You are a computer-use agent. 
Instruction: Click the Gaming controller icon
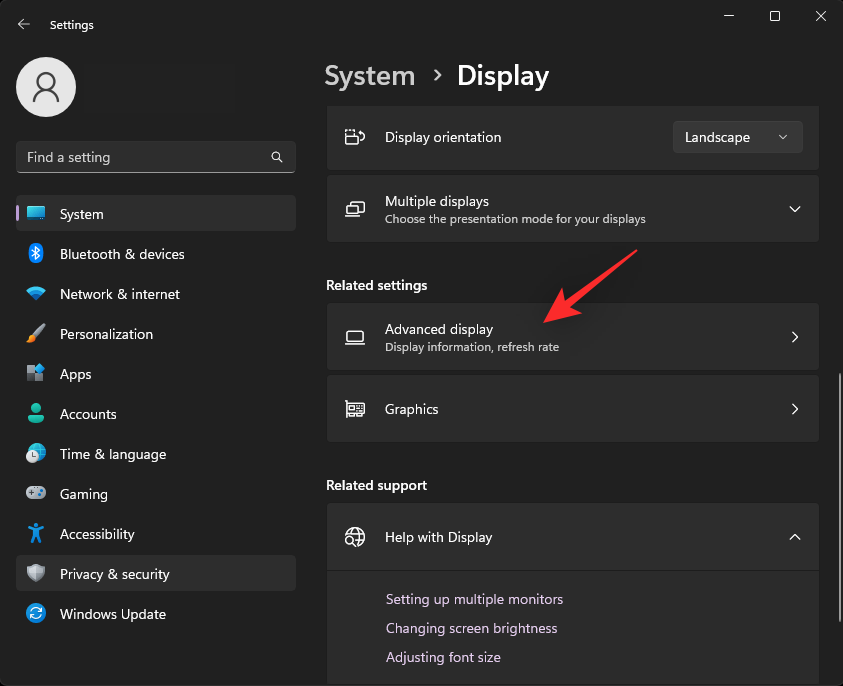pos(35,494)
